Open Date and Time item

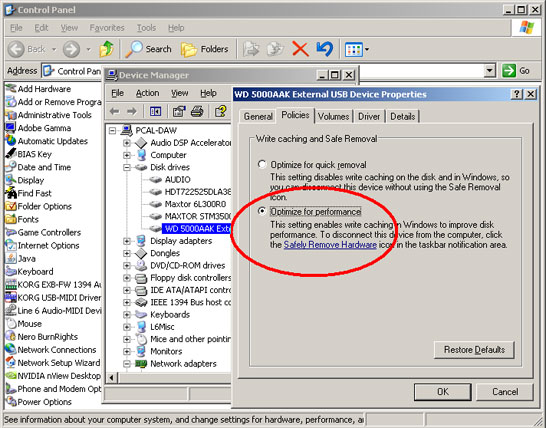[38, 167]
